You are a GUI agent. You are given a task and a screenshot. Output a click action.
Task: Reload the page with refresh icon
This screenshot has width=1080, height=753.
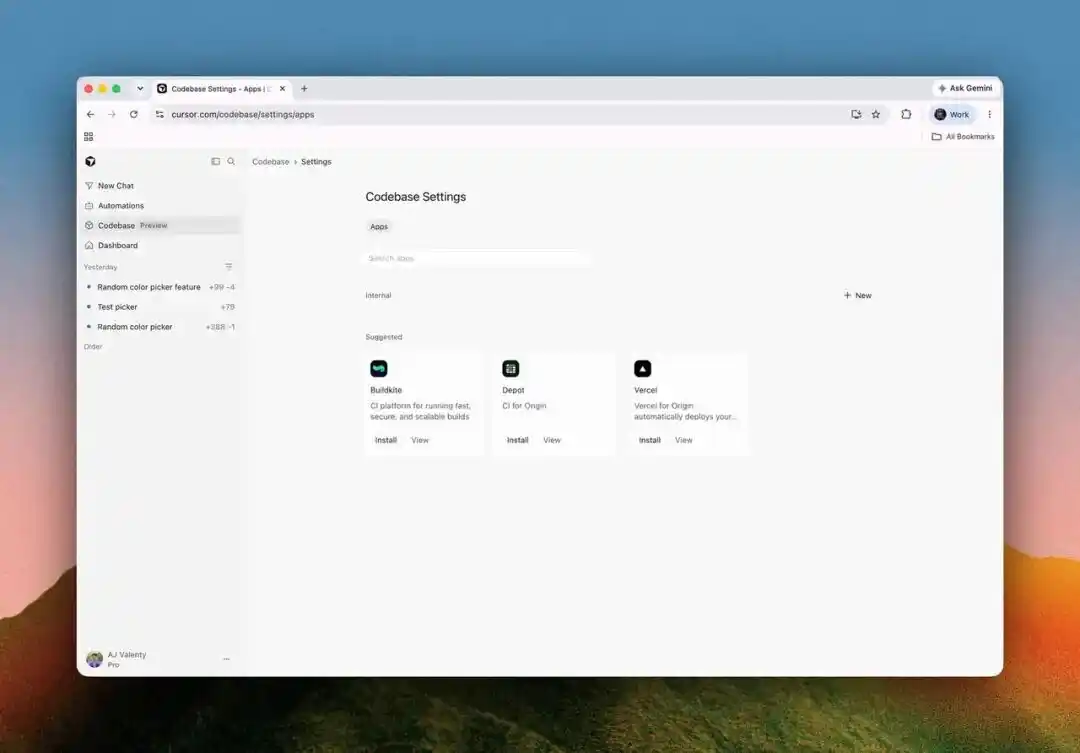[x=134, y=114]
